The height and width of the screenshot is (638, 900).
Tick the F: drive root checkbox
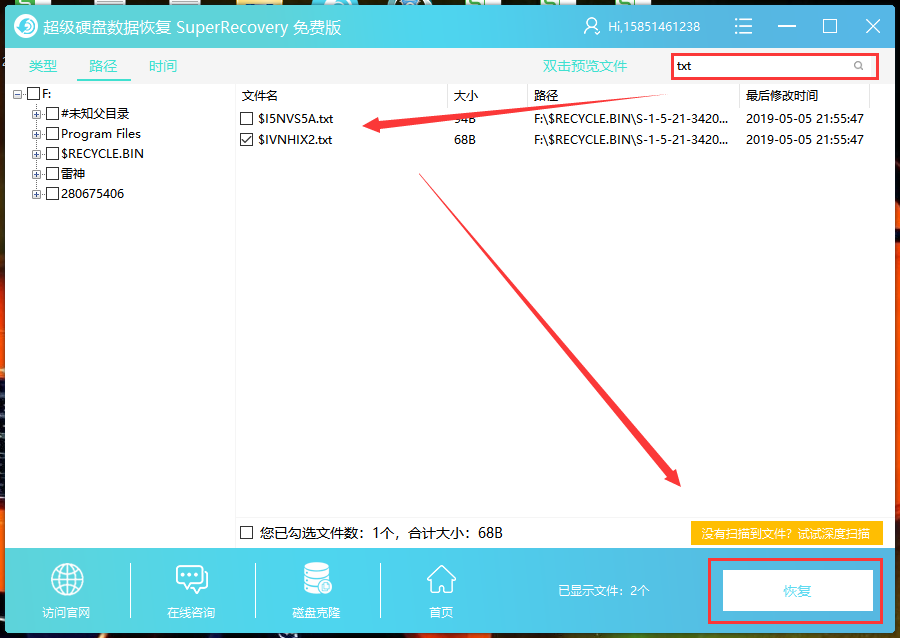(33, 94)
